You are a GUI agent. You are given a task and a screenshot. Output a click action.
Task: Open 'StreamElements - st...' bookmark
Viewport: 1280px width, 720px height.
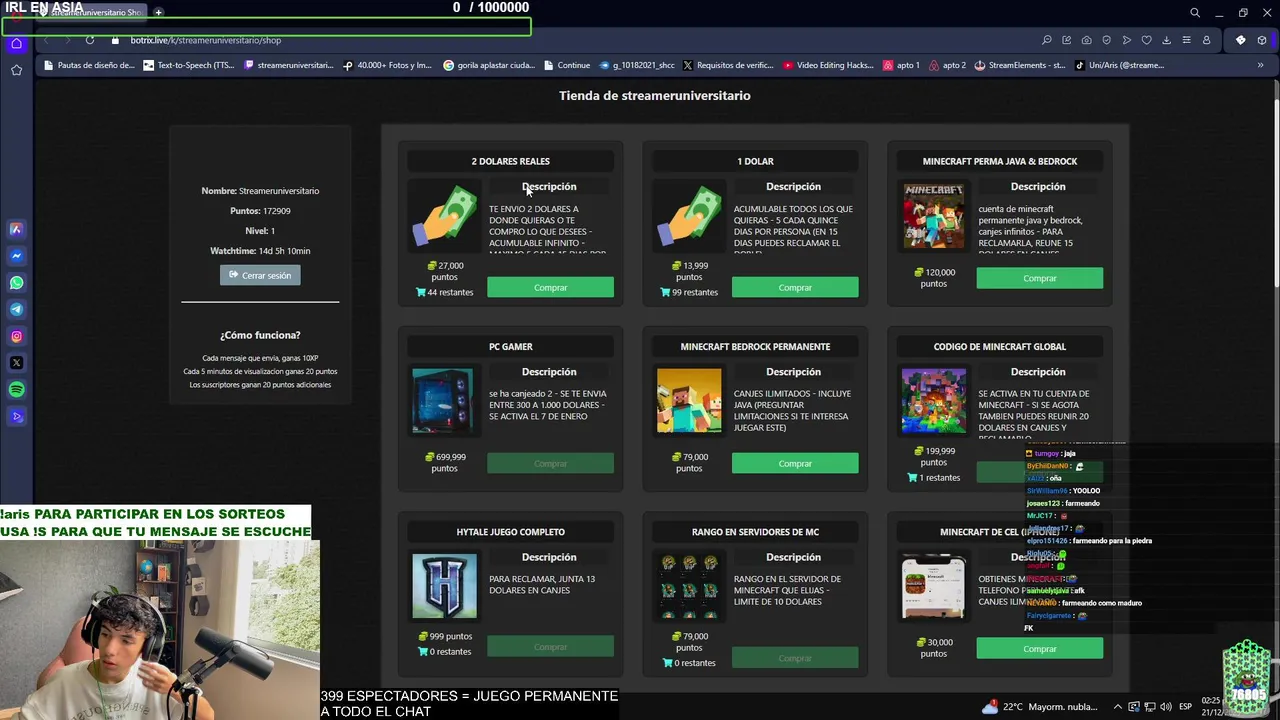[x=1020, y=65]
